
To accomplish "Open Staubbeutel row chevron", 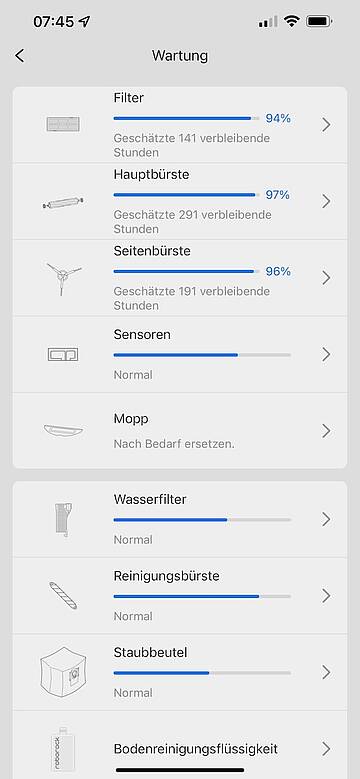I will (x=326, y=672).
